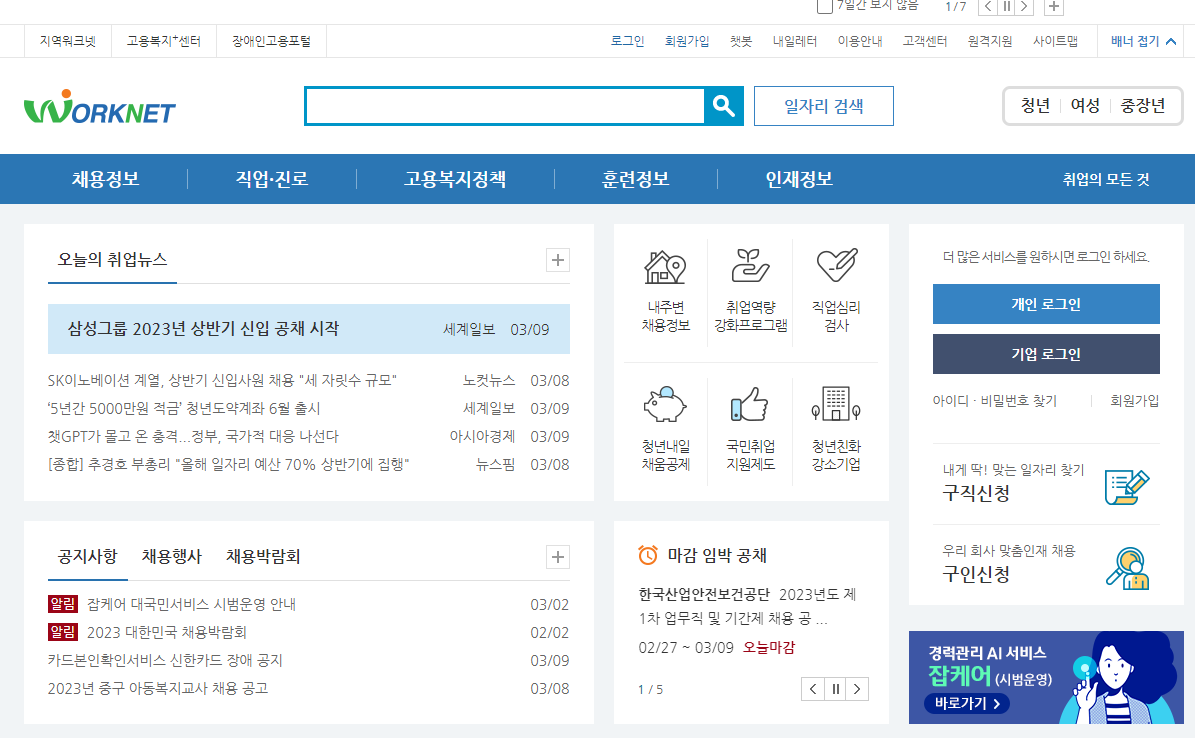
Task: Open 삼성그룹 2023년 상반기 신입 공채 headline
Action: (x=203, y=329)
